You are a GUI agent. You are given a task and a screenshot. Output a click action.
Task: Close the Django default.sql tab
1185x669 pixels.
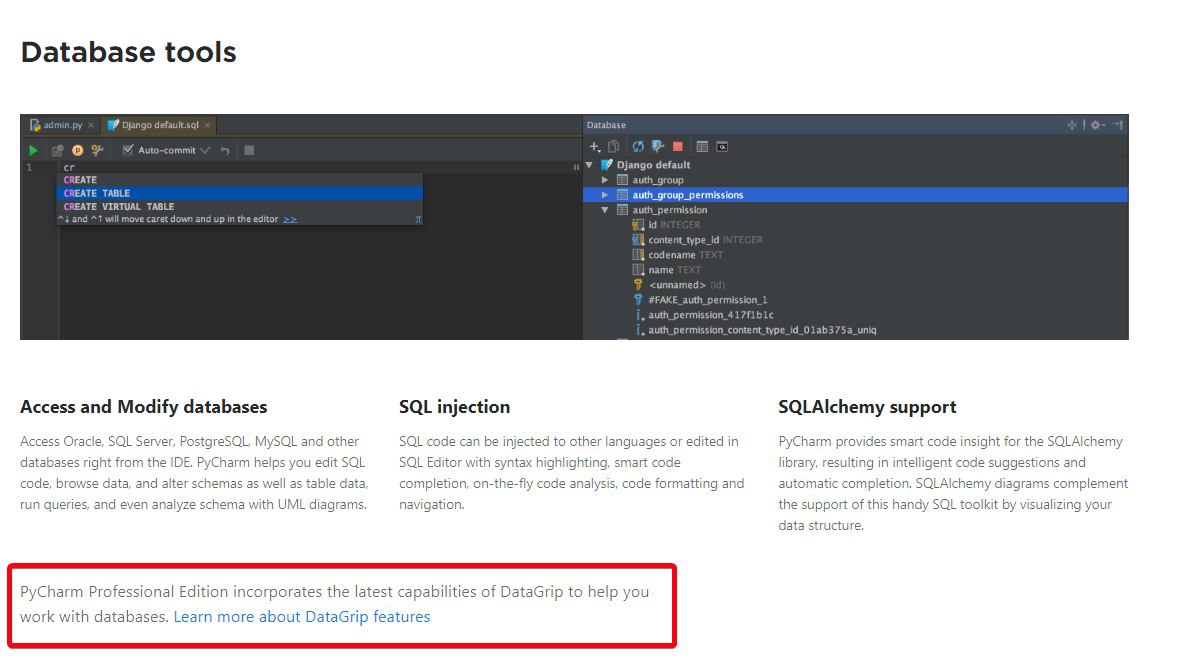[207, 125]
